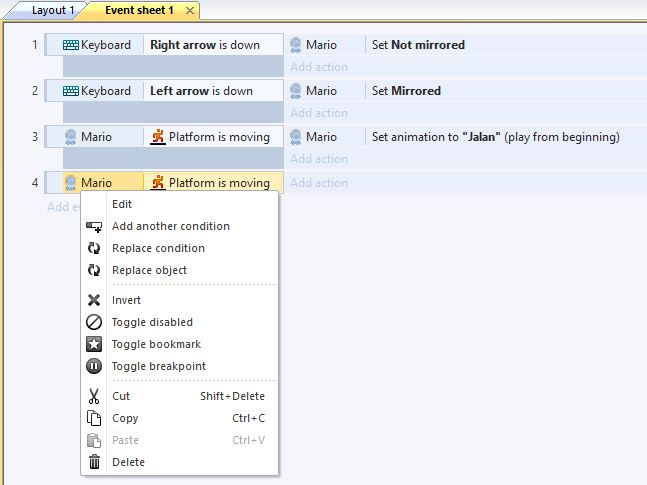Click the Keyboard icon in event 1
This screenshot has height=485, width=647.
pyautogui.click(x=71, y=45)
